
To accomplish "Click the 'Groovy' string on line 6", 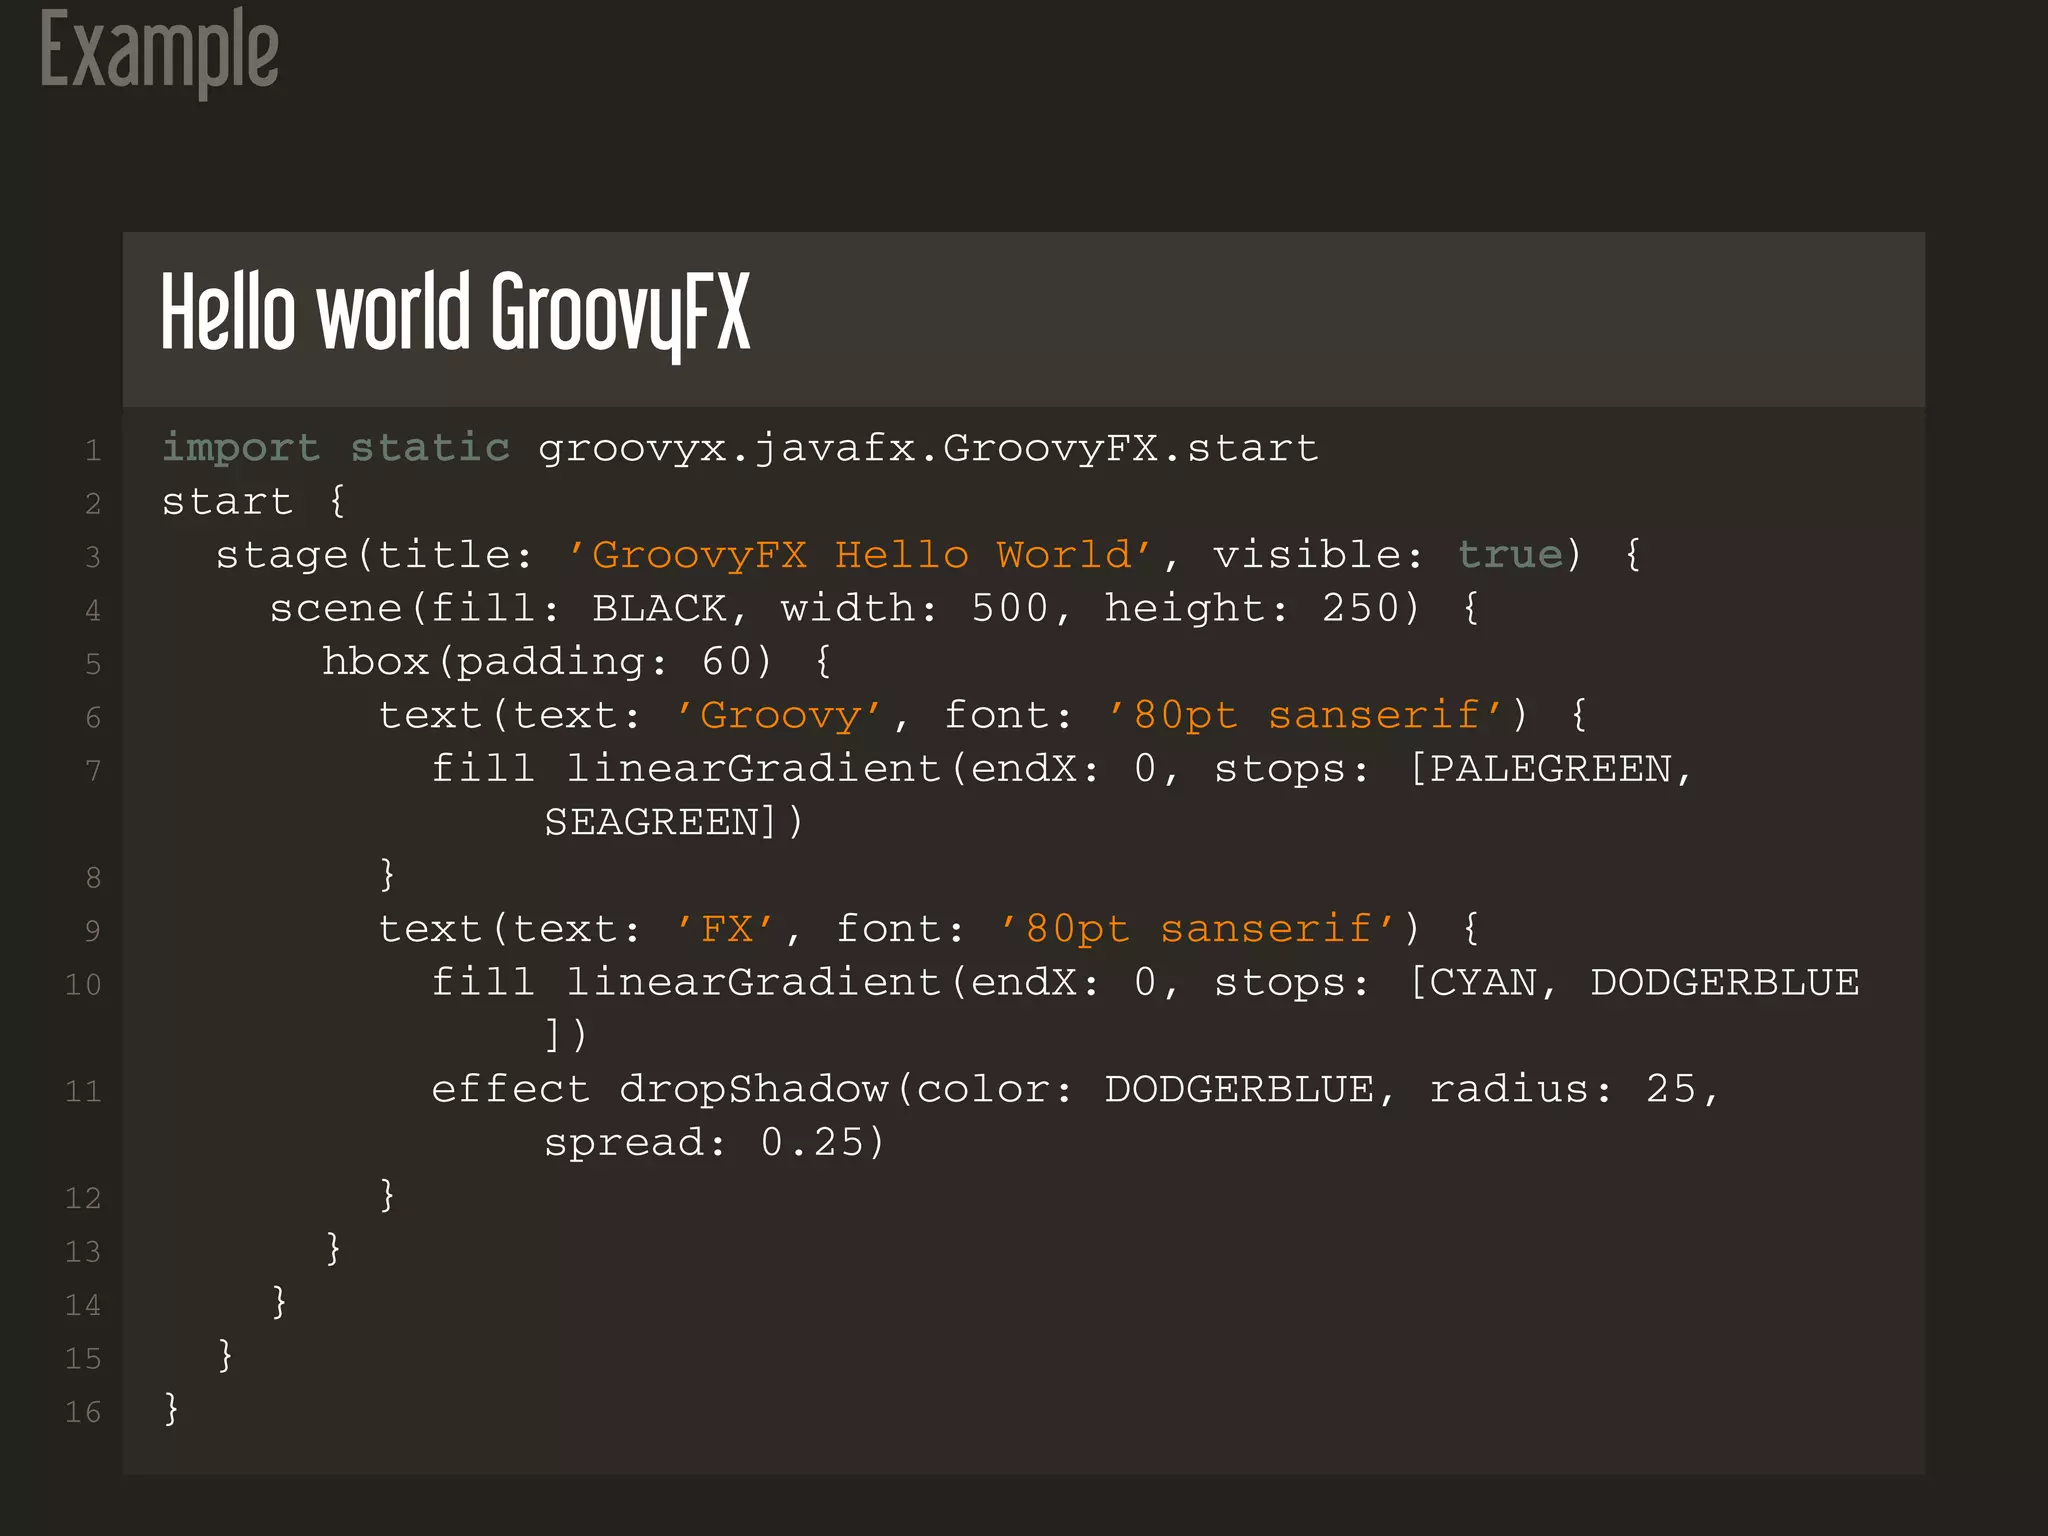I will [780, 715].
